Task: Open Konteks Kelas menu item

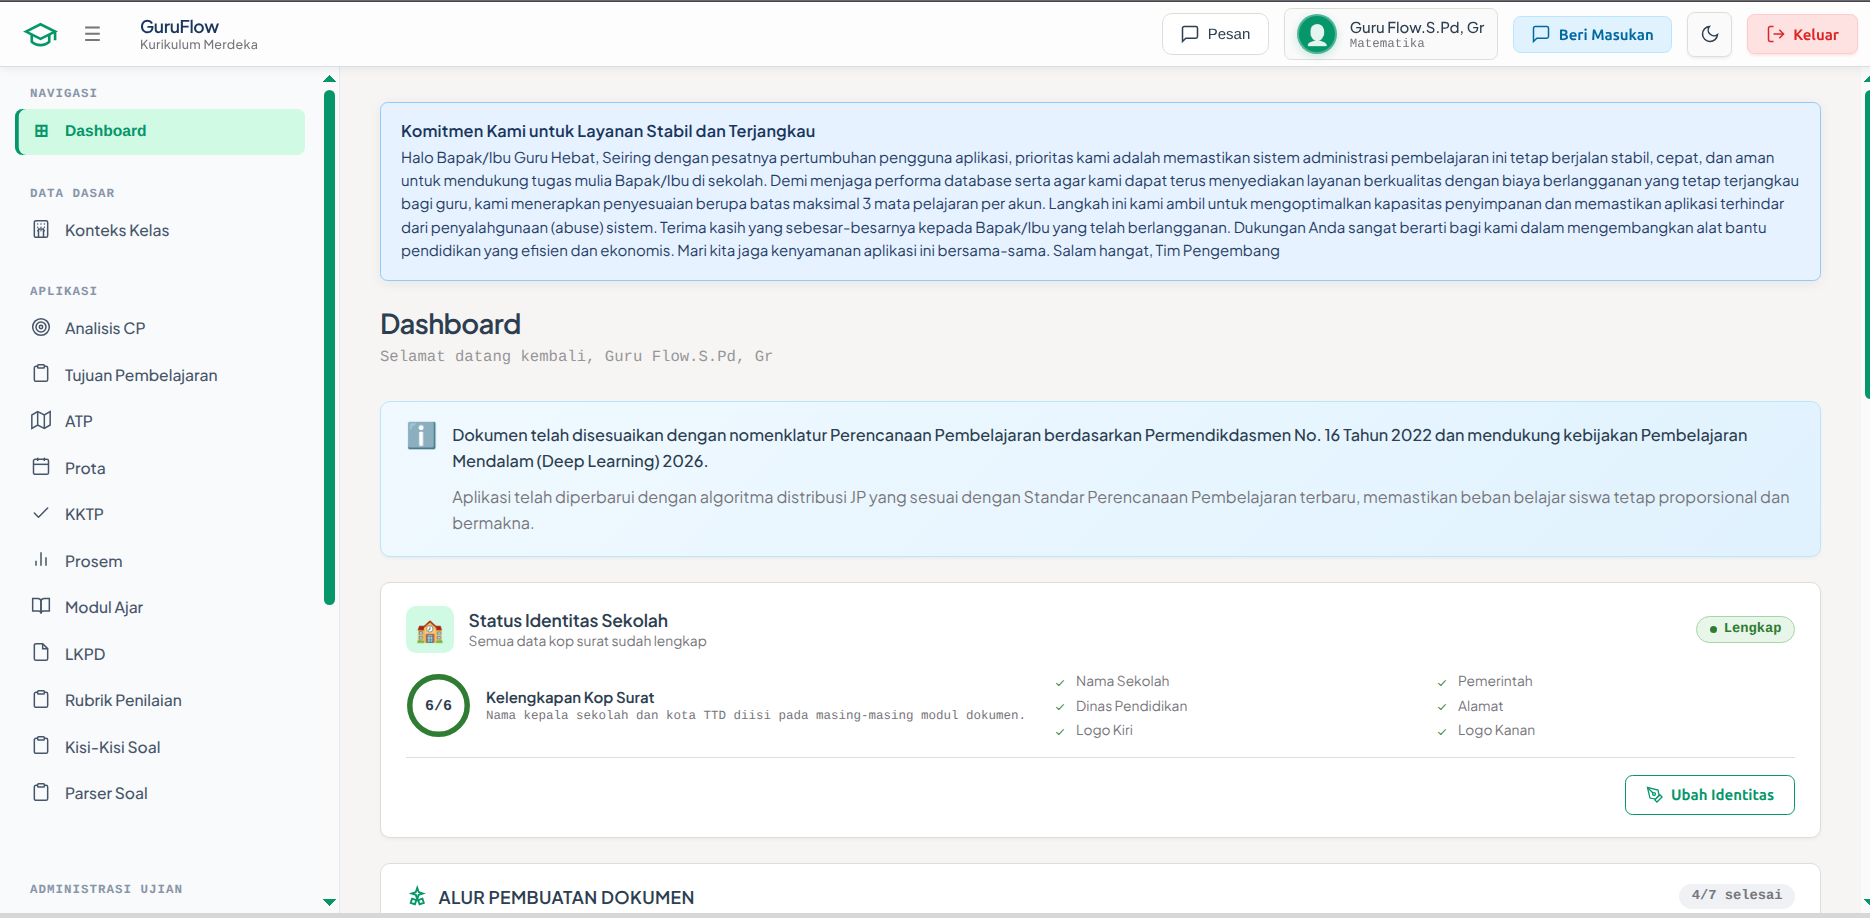Action: point(161,230)
